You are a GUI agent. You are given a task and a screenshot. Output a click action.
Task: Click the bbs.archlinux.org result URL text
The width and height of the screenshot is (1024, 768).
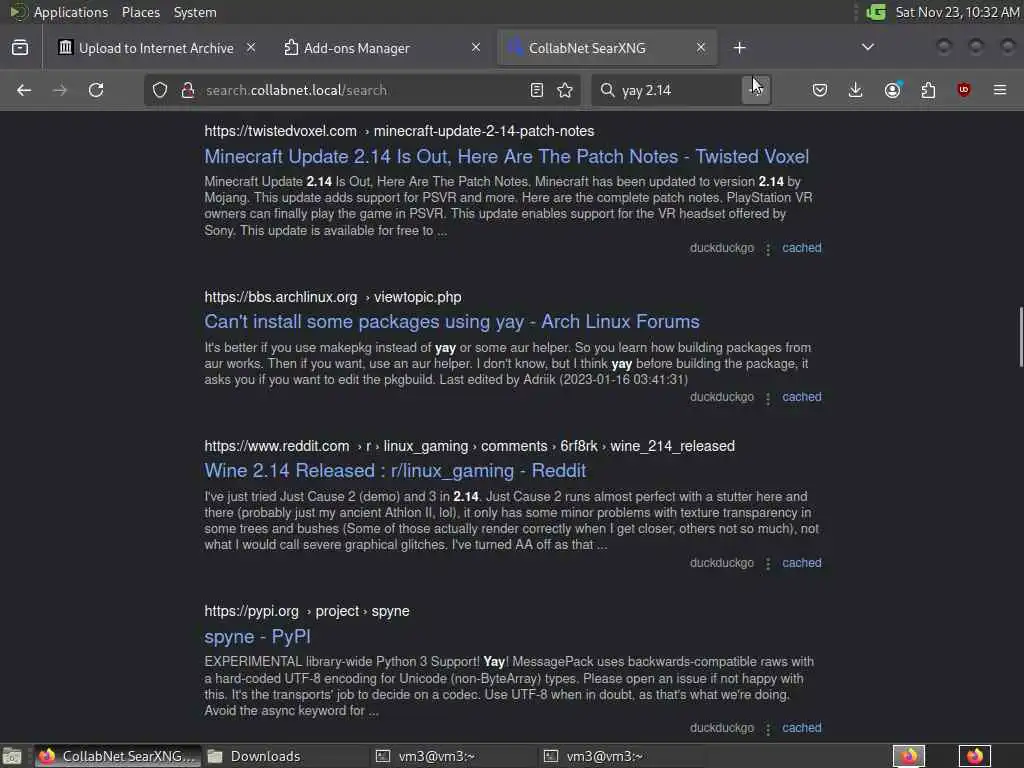332,297
